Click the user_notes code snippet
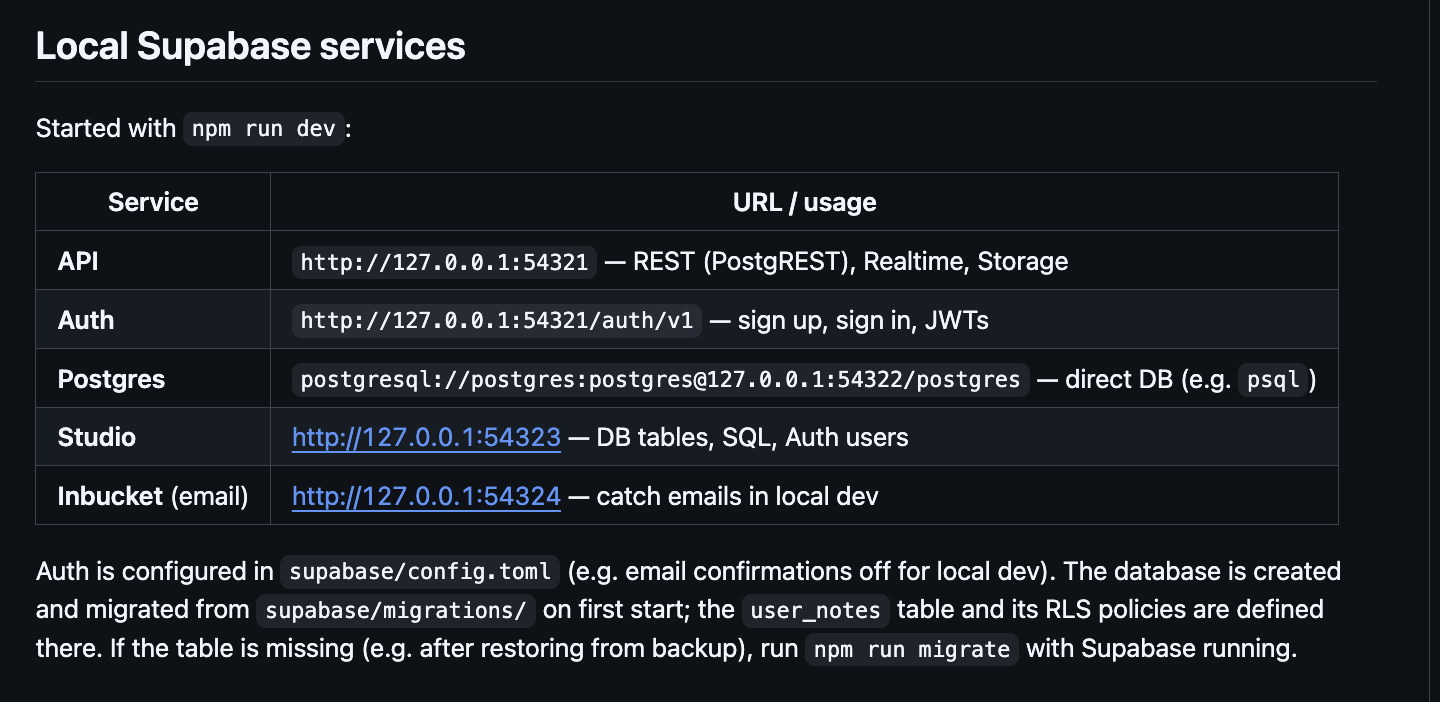 coord(815,610)
